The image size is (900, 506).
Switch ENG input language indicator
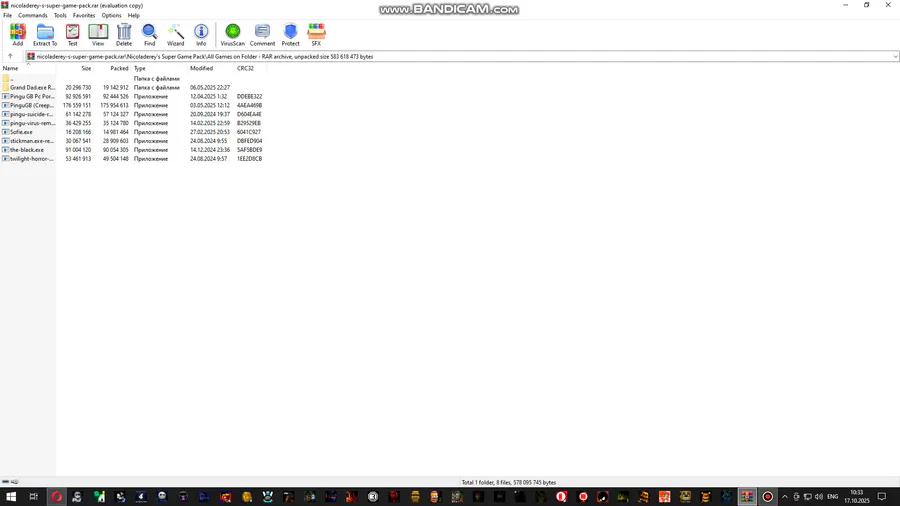(833, 497)
